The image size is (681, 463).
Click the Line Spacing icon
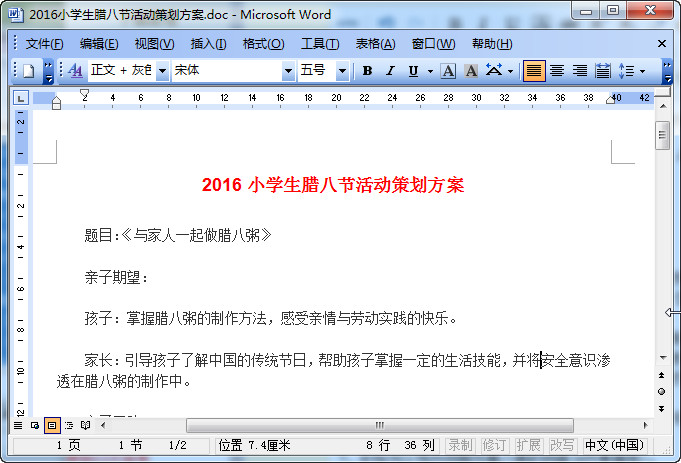tap(626, 70)
